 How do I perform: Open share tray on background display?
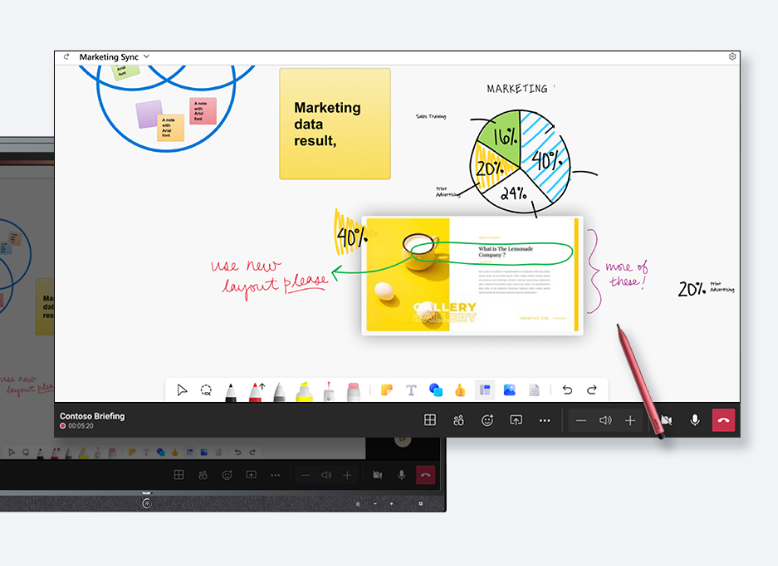[252, 475]
